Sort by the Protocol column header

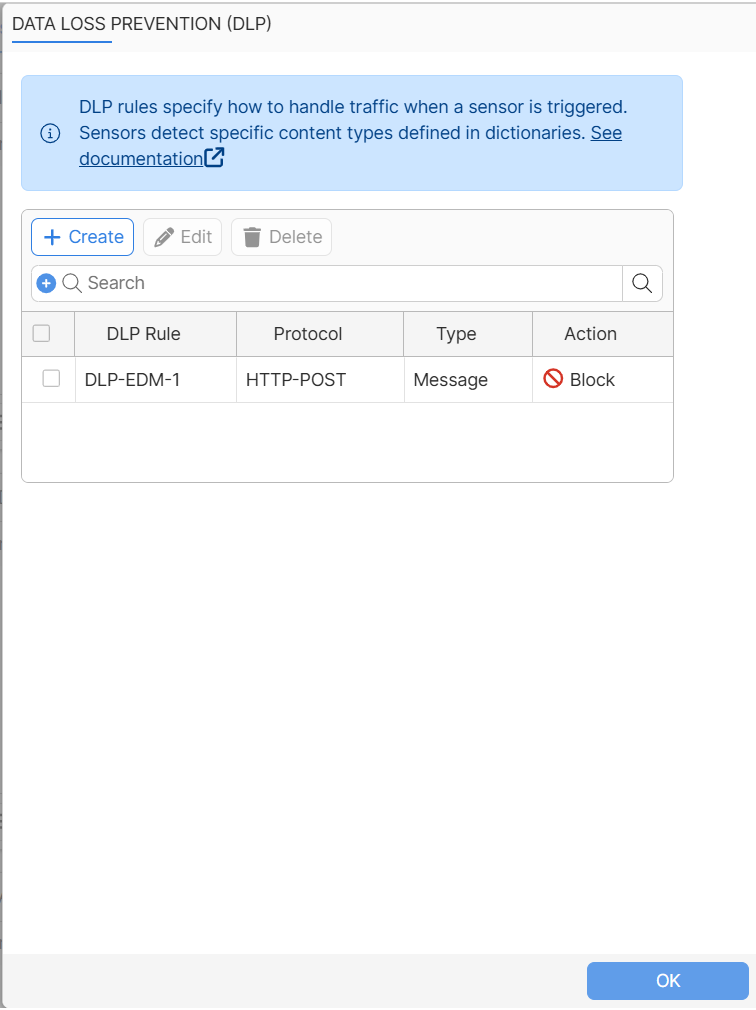click(x=308, y=334)
